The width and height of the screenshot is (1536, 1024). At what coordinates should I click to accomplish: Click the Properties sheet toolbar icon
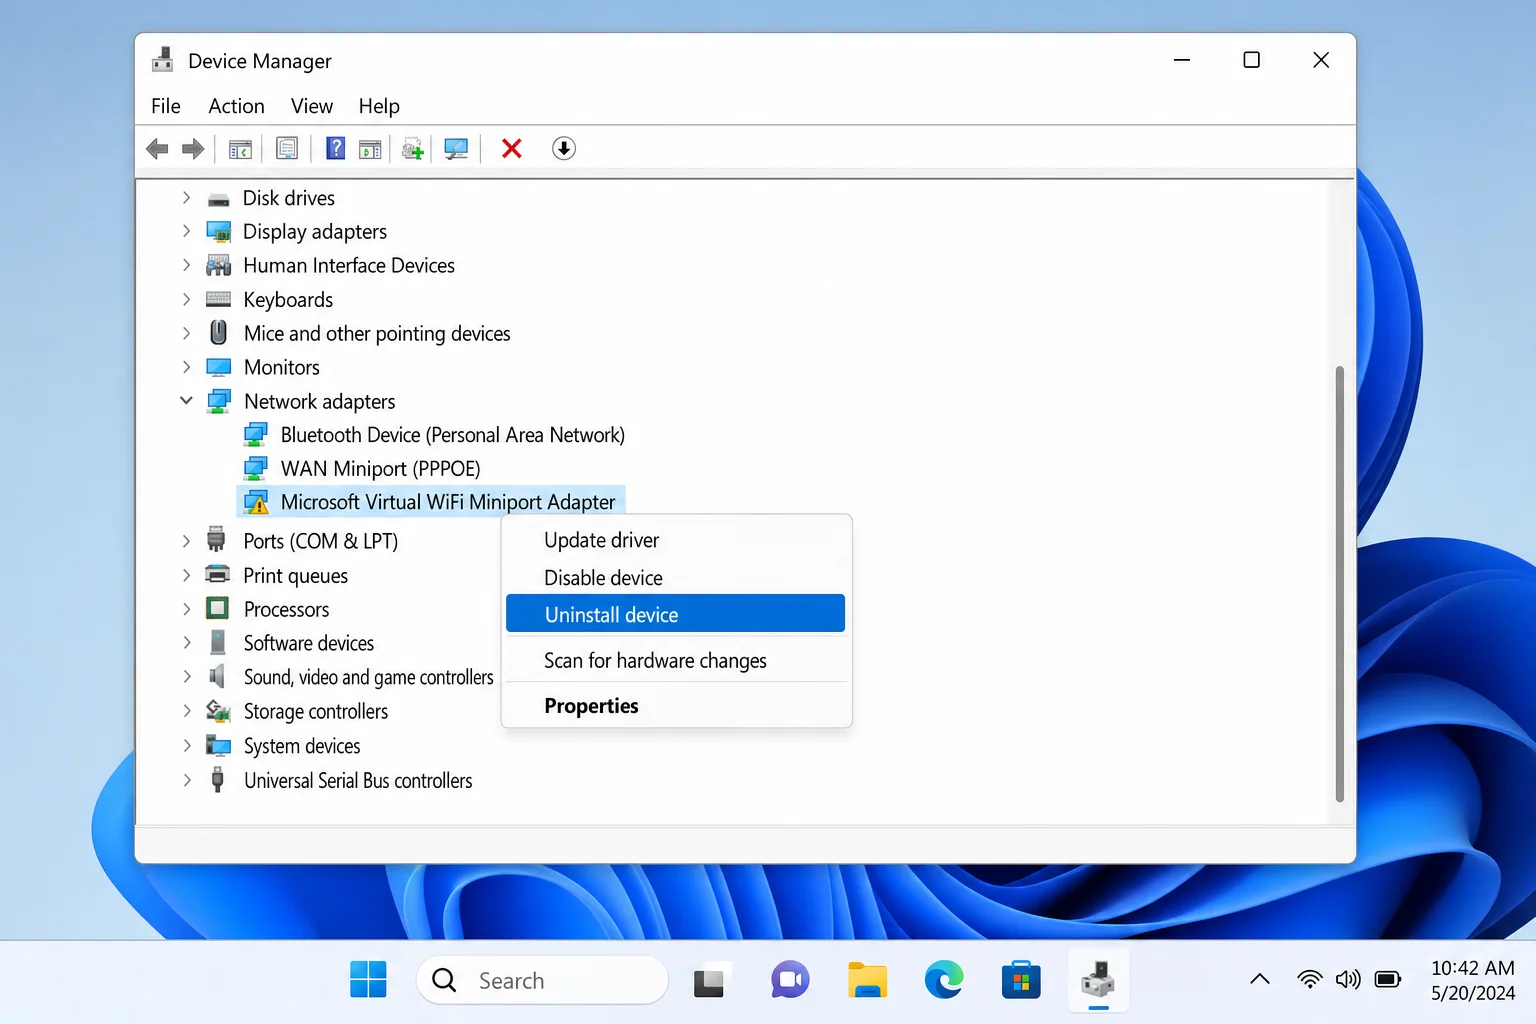point(287,149)
